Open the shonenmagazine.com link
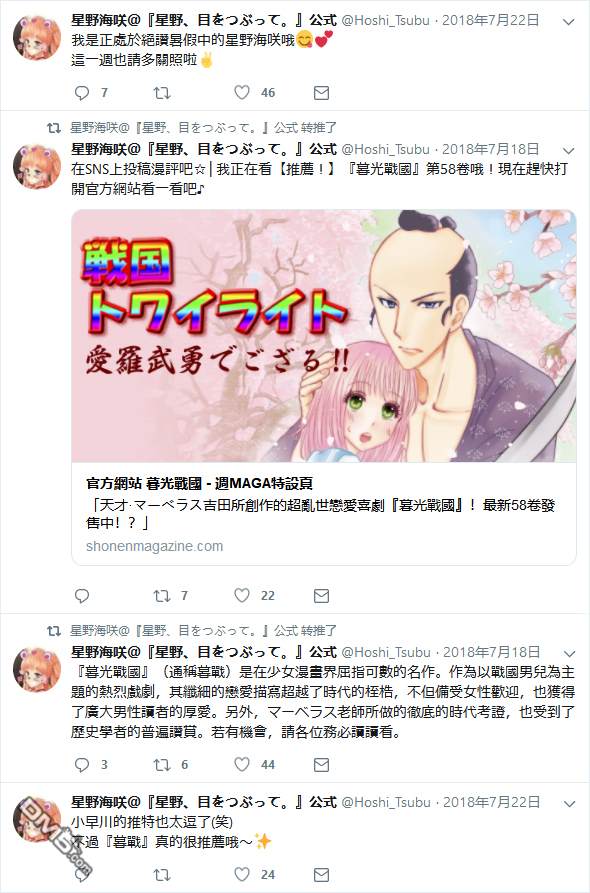Viewport: 590px width, 893px height. tap(154, 546)
